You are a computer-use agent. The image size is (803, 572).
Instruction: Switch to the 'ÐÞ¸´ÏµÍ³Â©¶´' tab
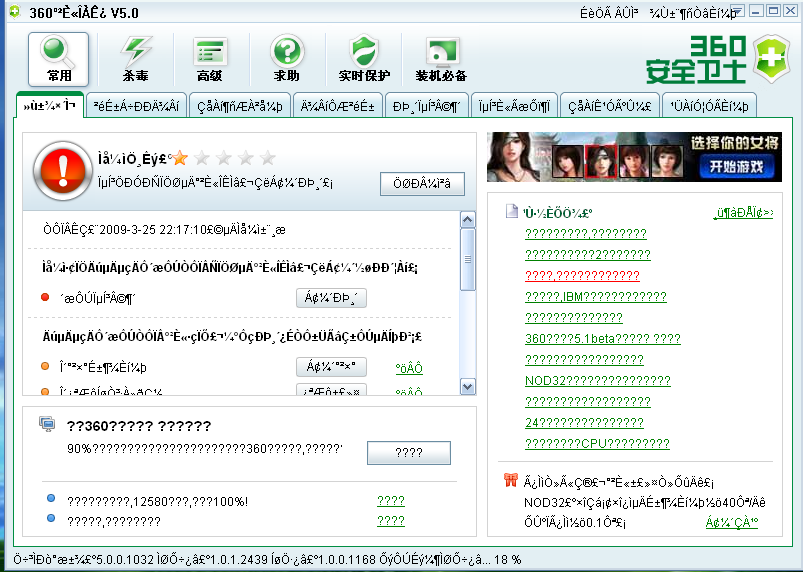[427, 106]
